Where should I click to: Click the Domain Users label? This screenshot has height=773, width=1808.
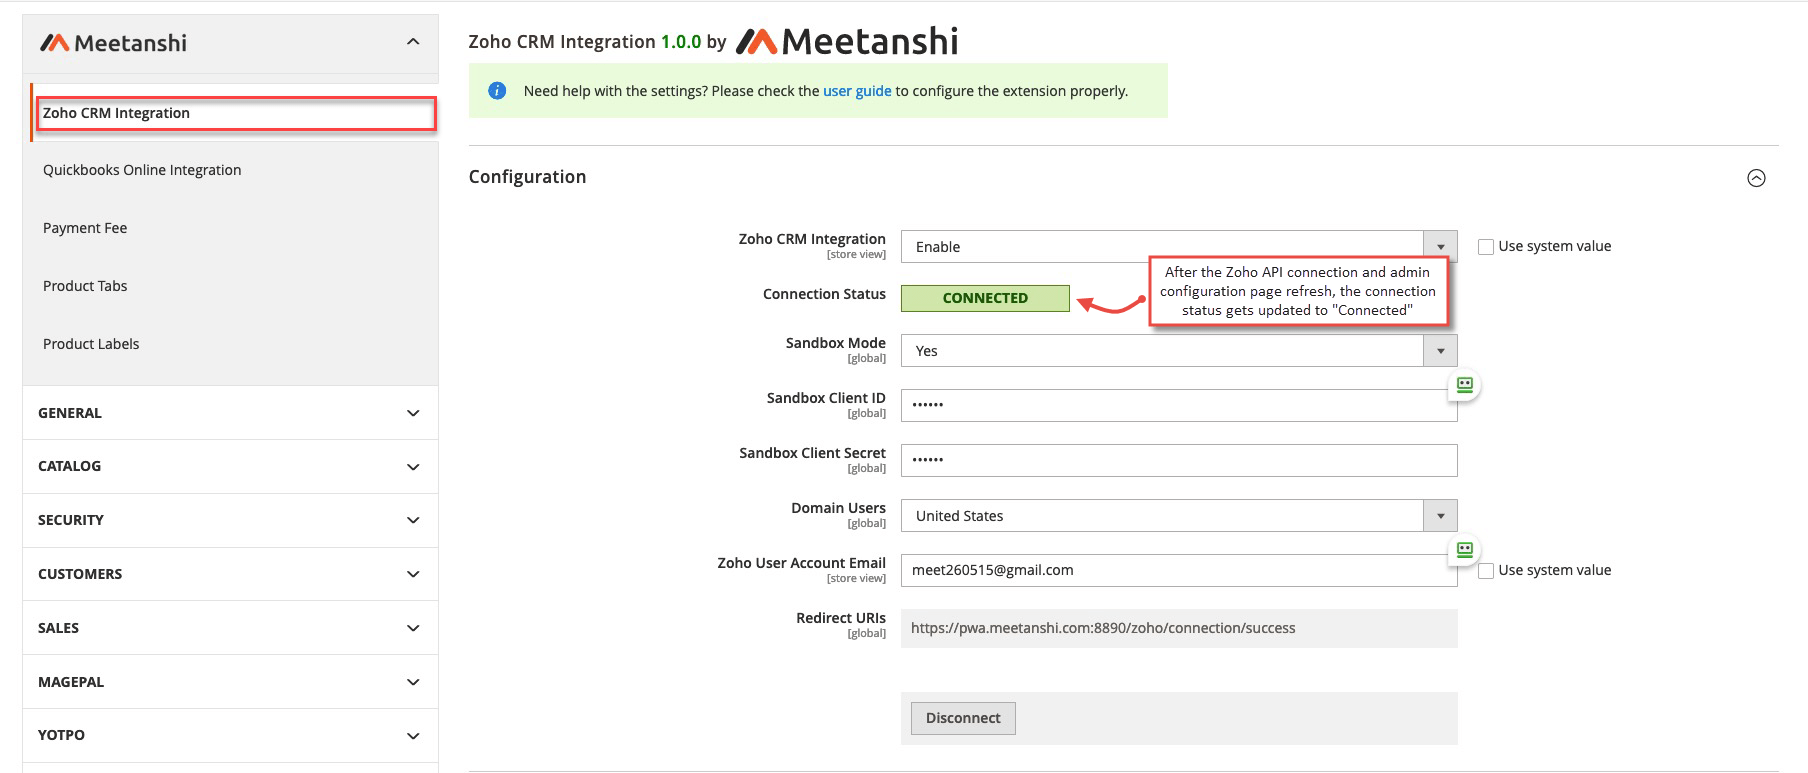[x=838, y=508]
